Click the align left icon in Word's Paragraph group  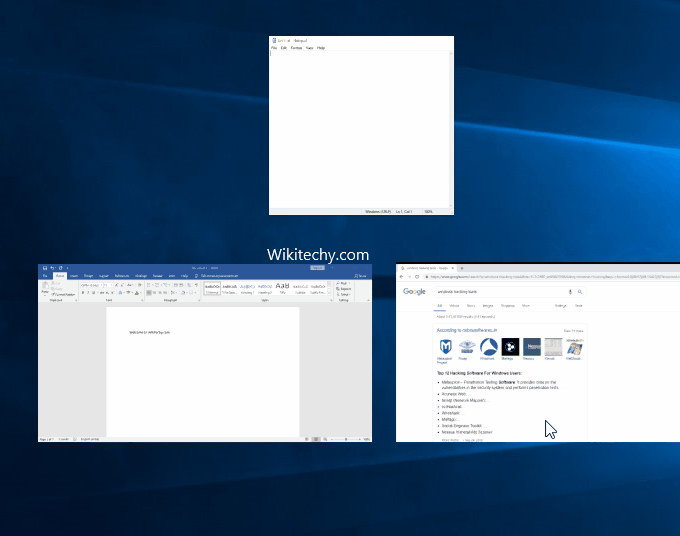click(x=149, y=293)
